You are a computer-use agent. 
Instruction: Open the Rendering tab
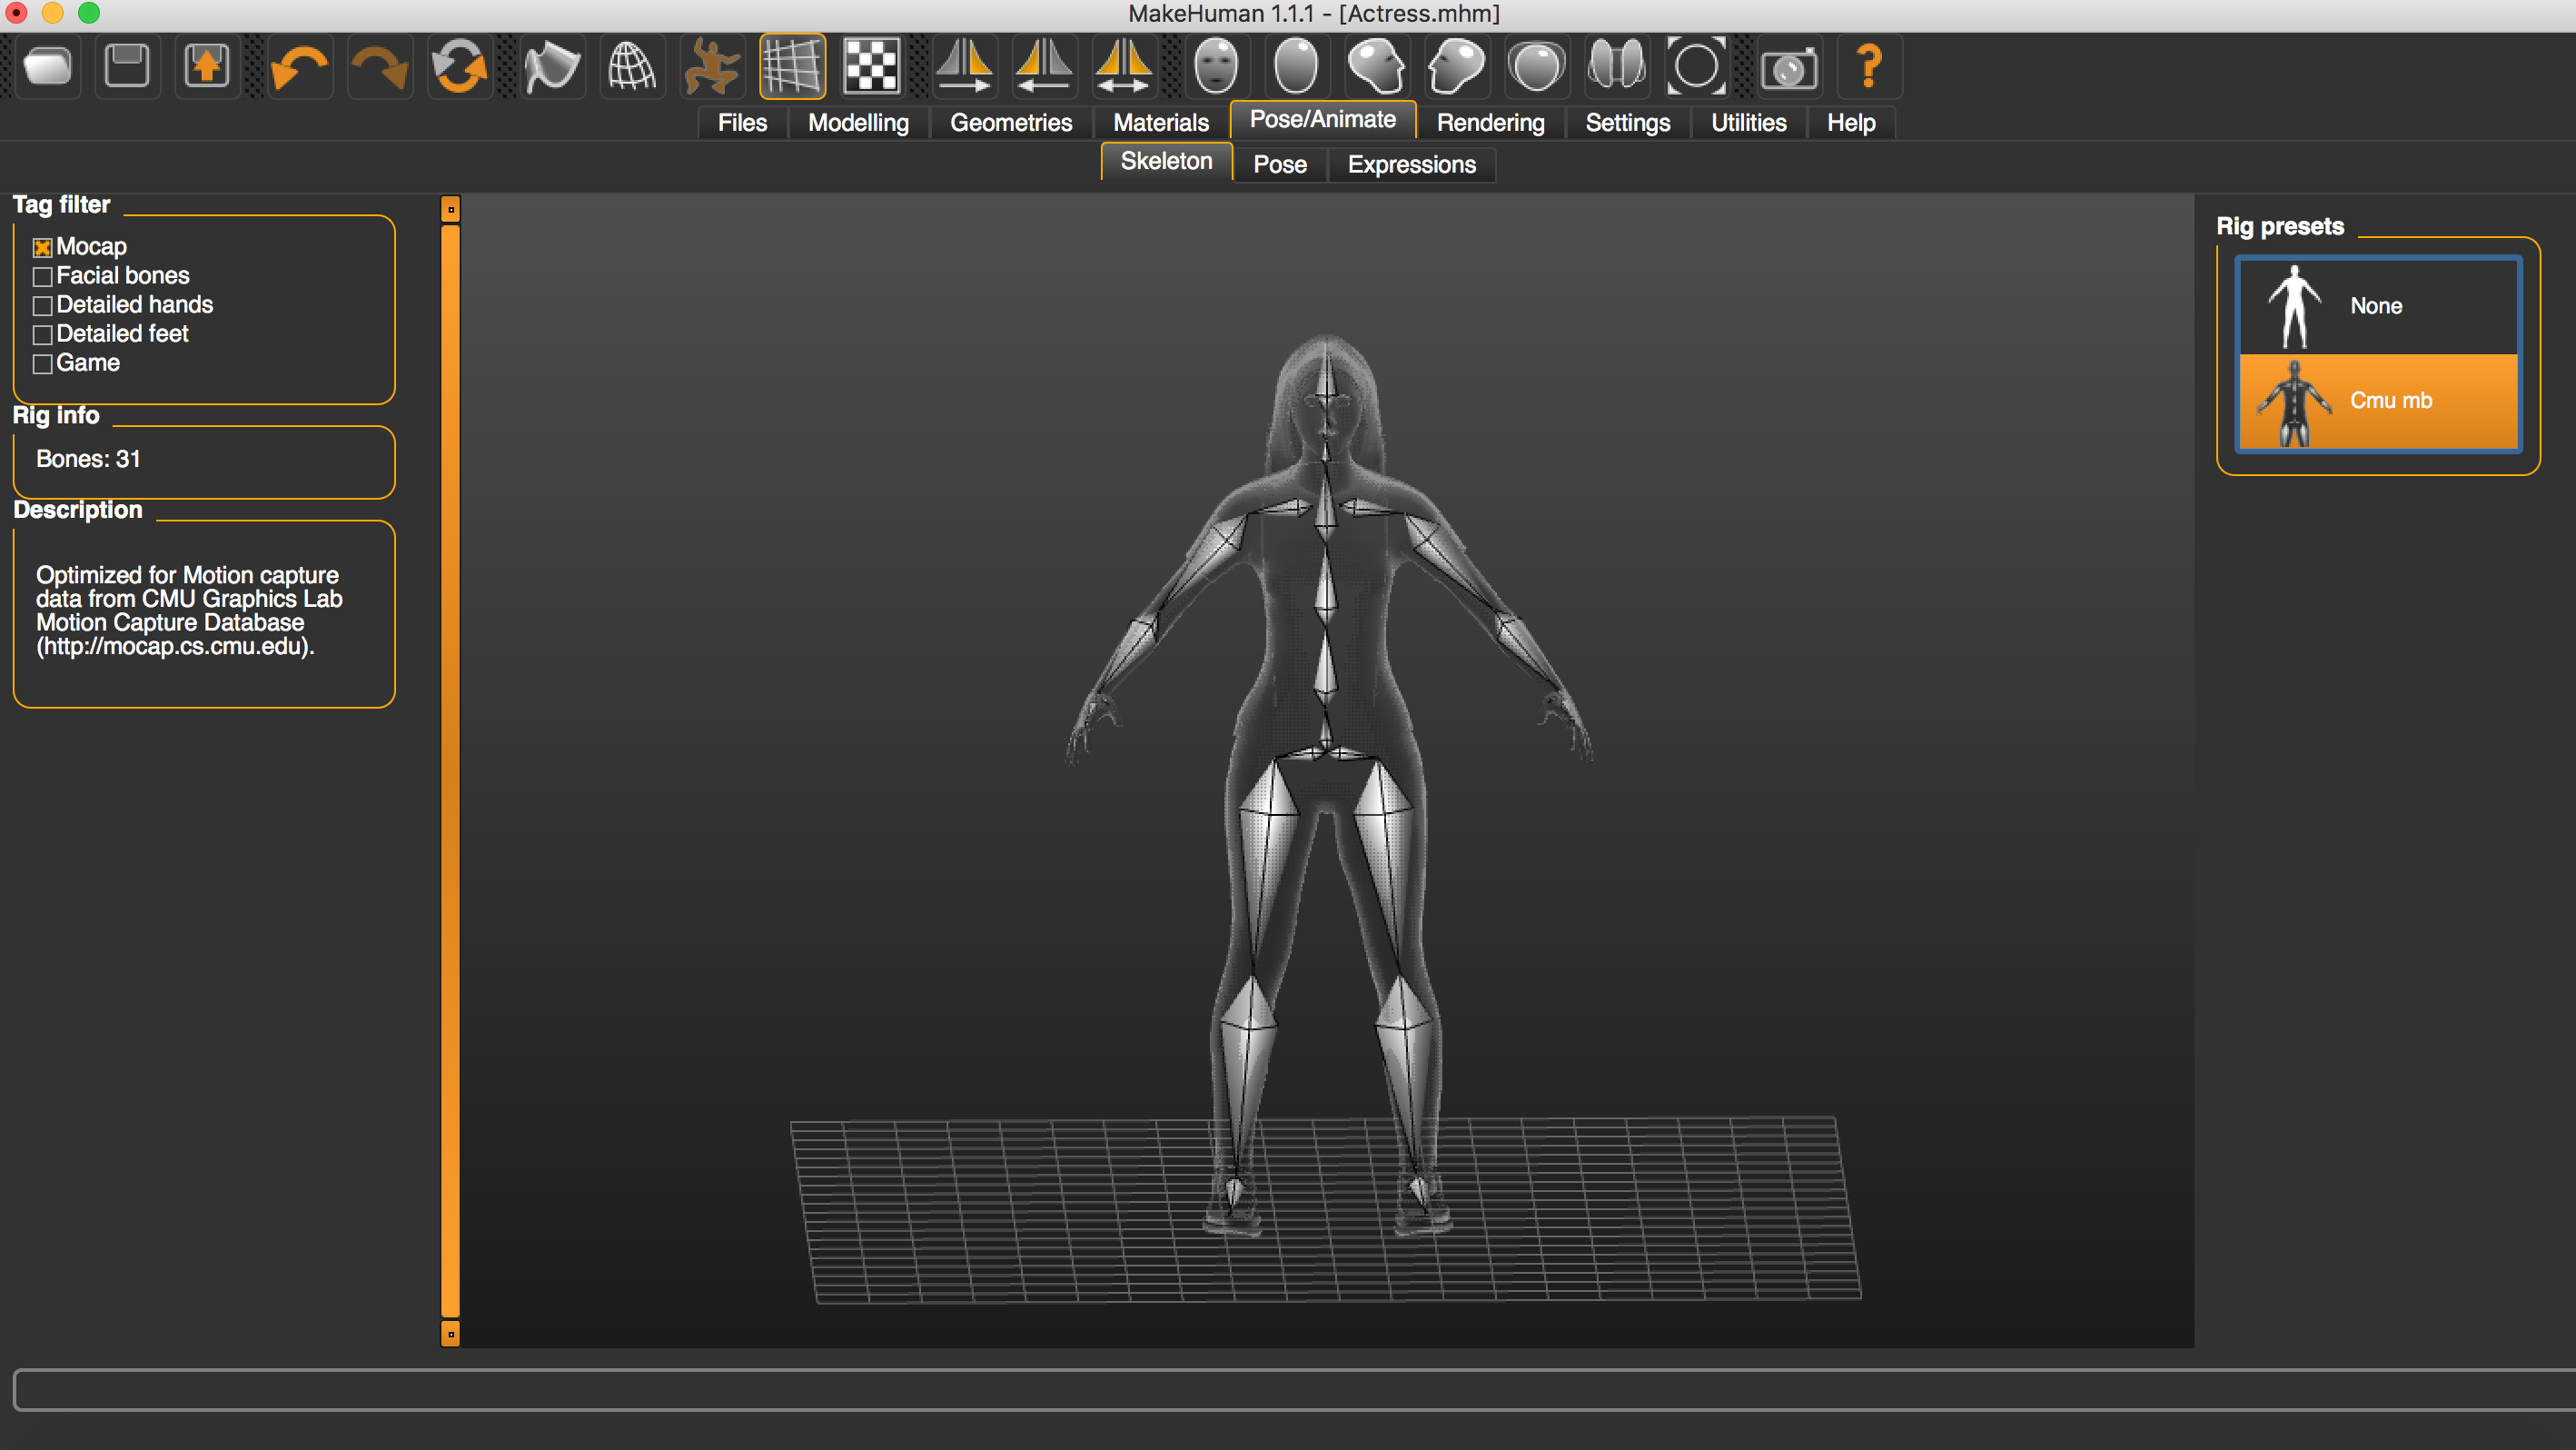coord(1490,123)
